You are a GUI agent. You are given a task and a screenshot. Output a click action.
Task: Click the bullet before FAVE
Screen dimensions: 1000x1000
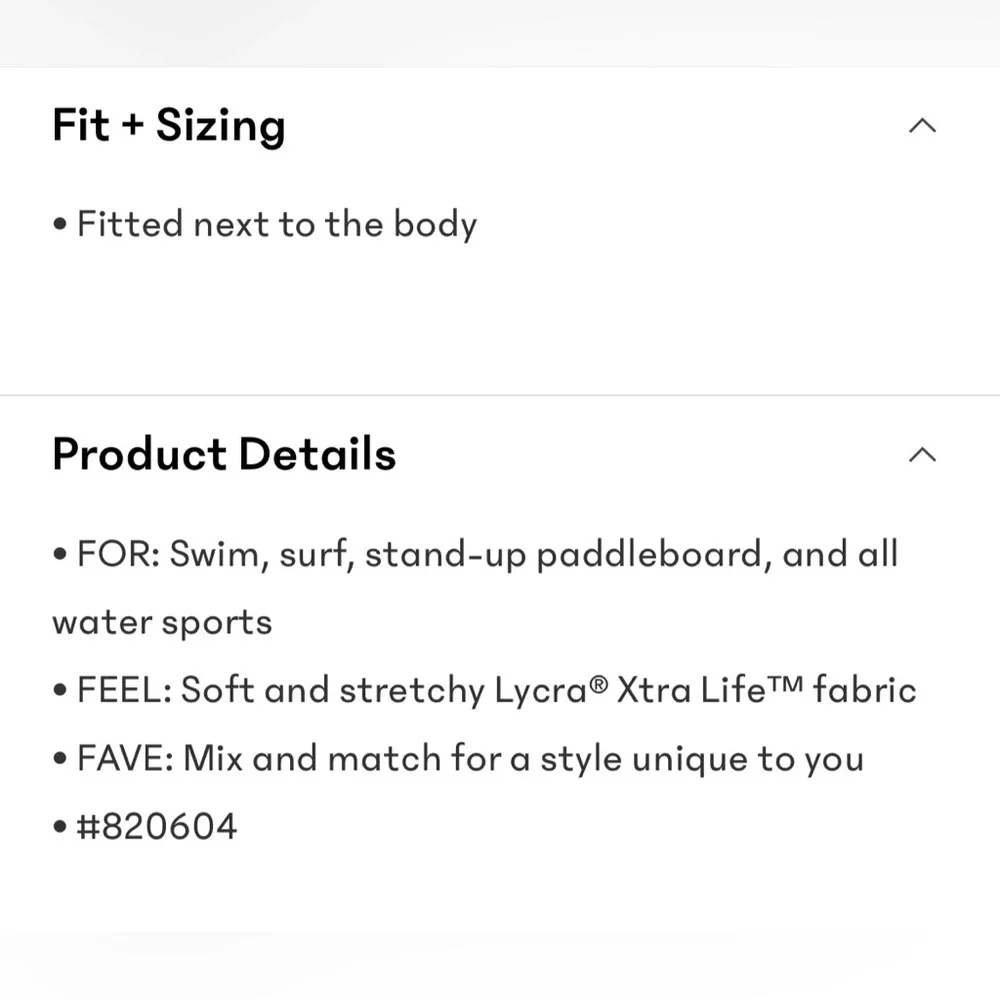click(x=60, y=759)
